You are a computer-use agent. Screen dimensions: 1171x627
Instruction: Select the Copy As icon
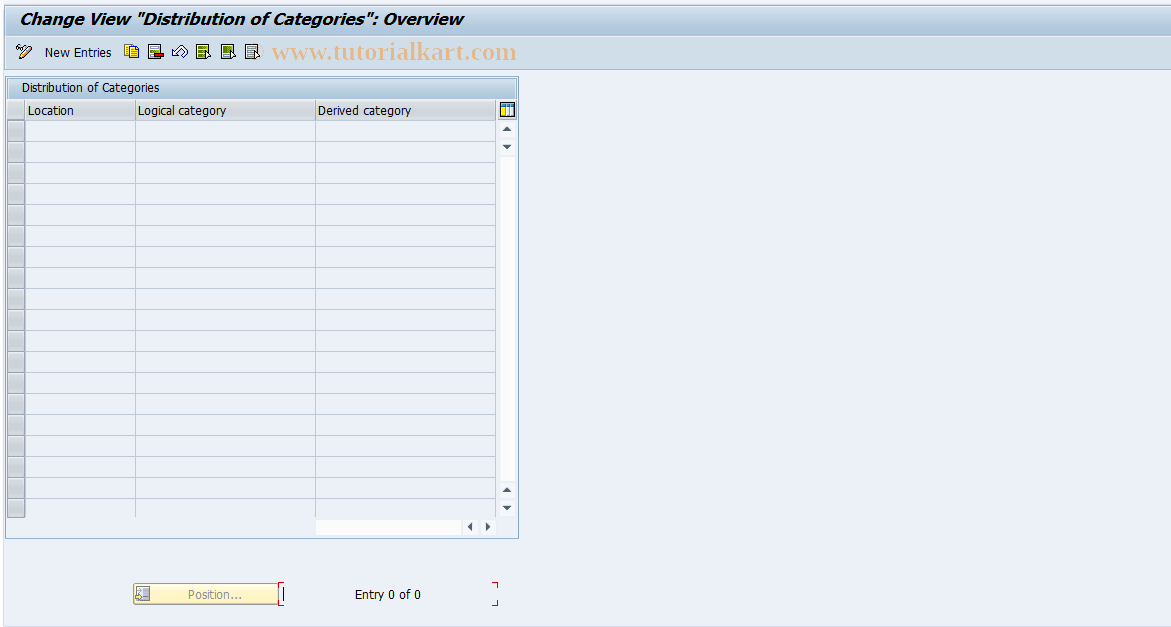(131, 51)
